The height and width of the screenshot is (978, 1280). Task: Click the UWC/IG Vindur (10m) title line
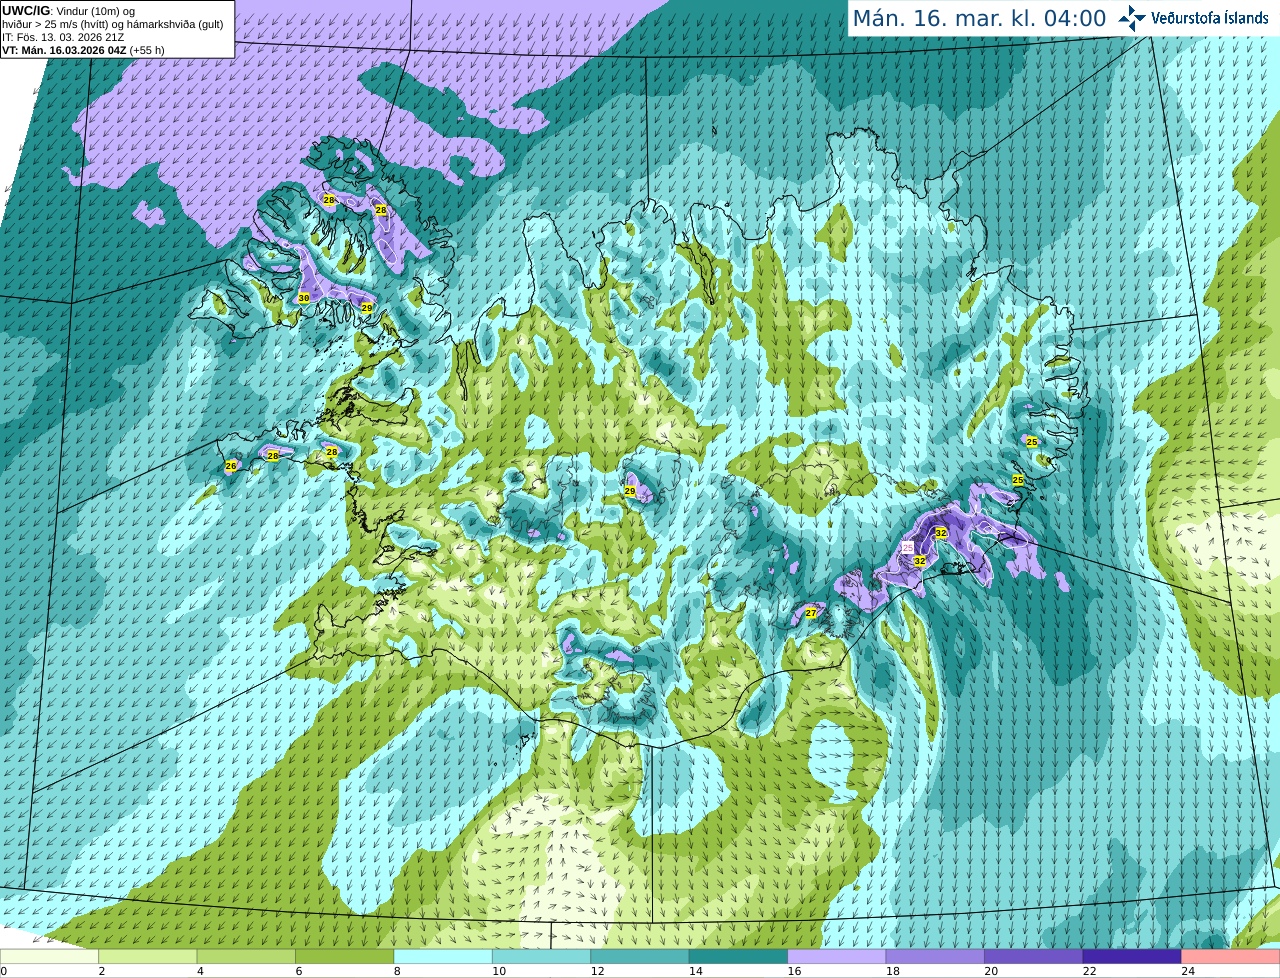tap(69, 11)
